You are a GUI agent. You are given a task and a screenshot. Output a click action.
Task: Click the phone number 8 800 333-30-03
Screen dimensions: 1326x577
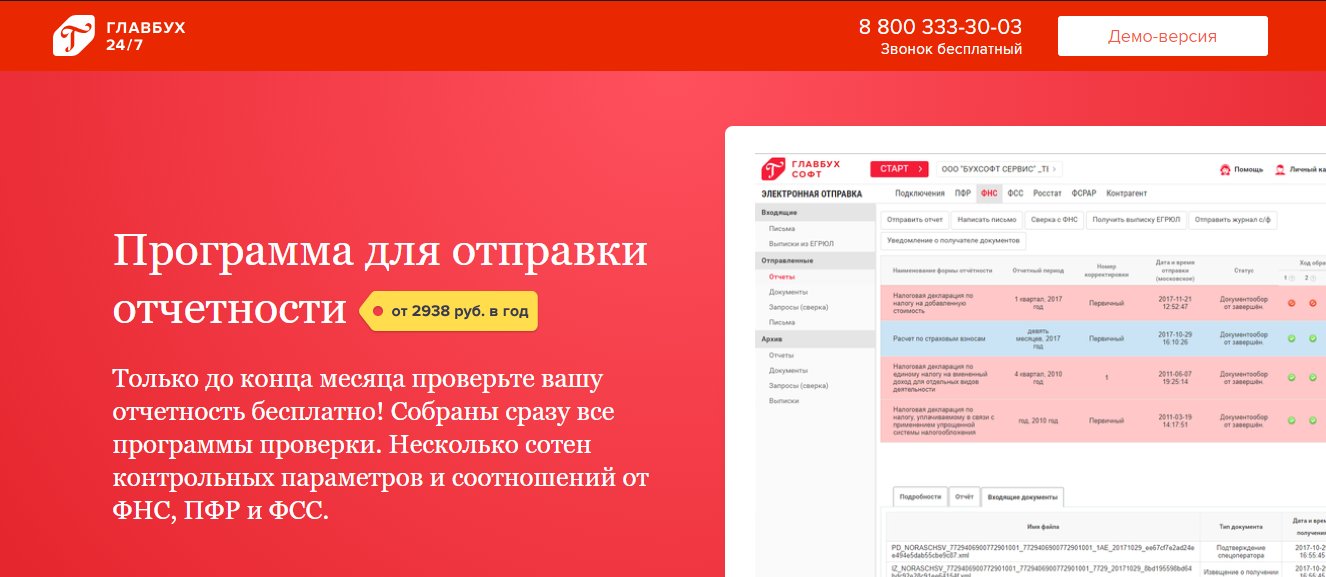[x=940, y=27]
